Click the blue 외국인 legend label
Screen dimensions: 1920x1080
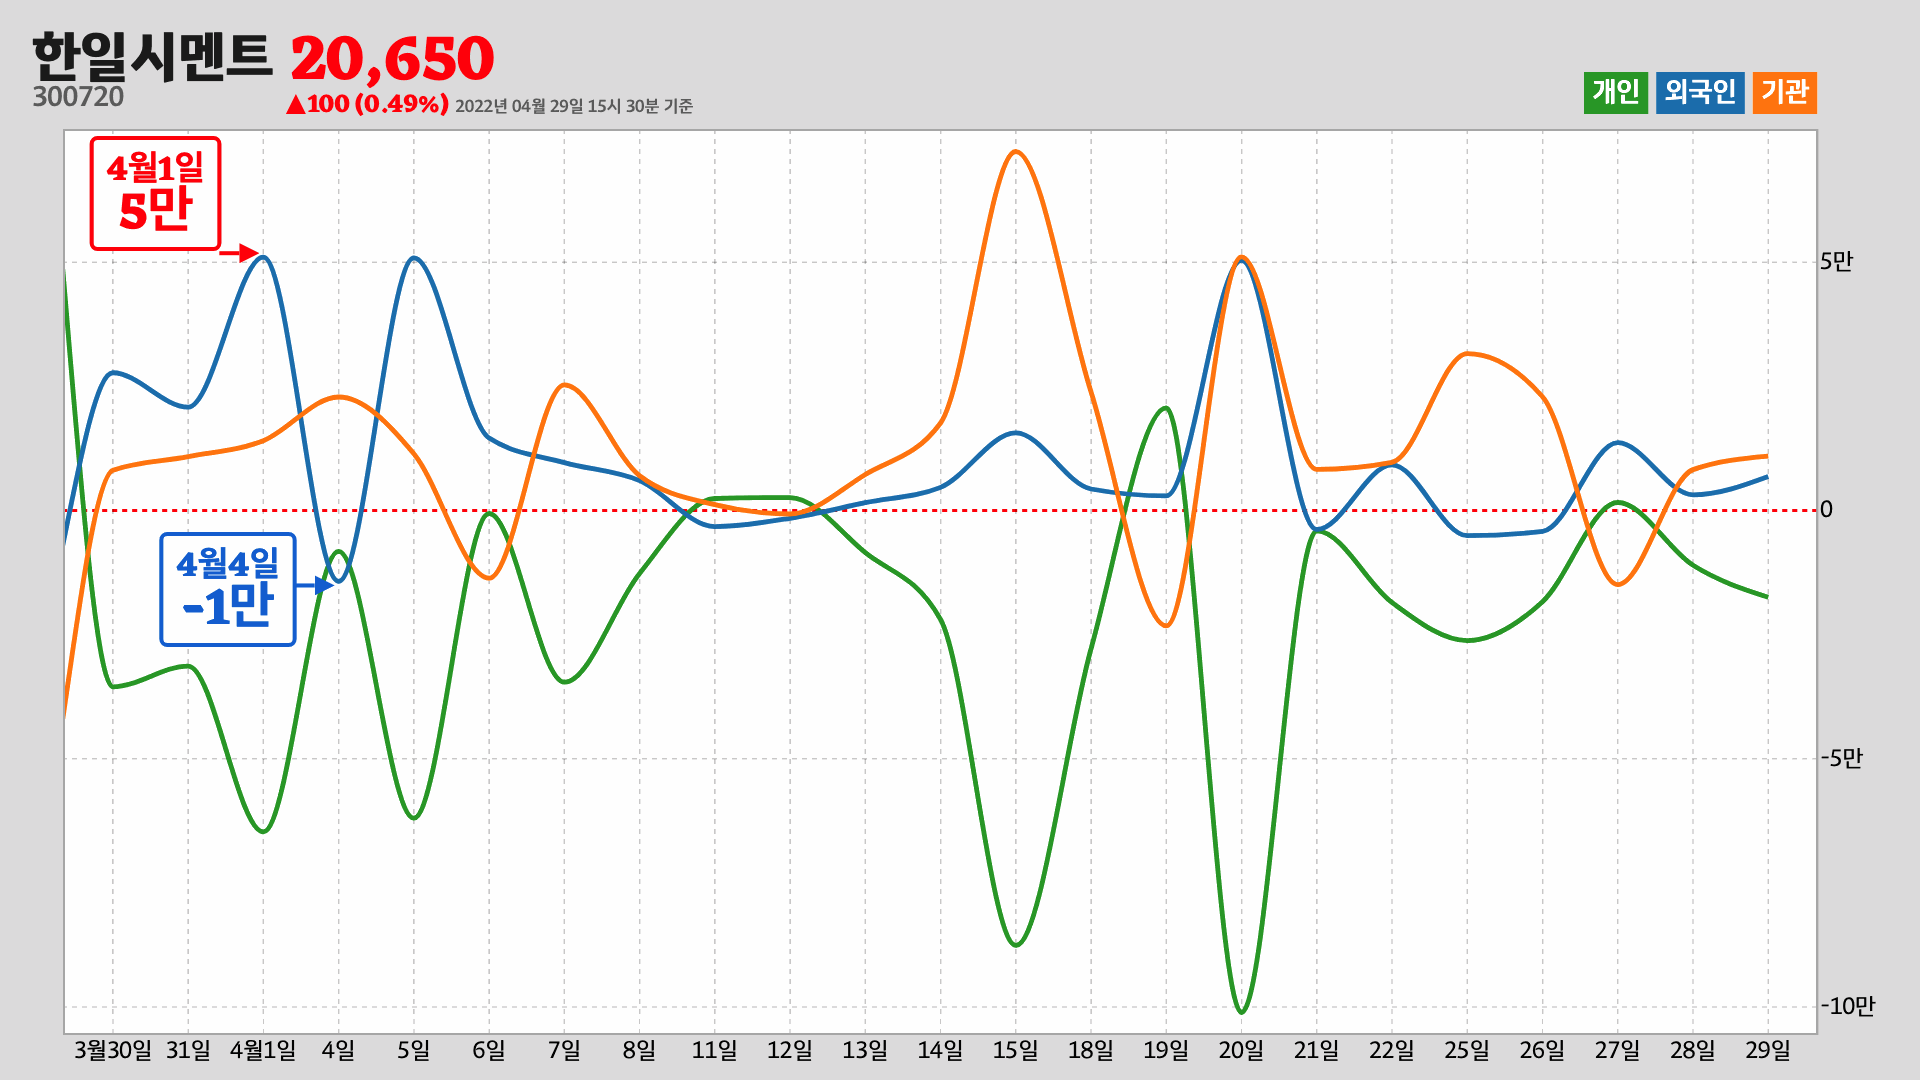1700,93
